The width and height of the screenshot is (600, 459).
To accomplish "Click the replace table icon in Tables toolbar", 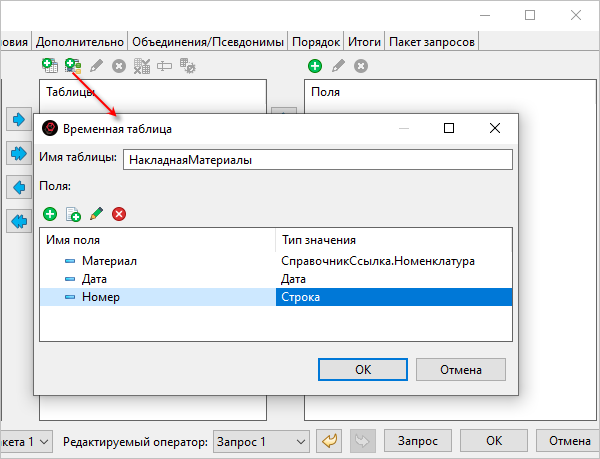I will tap(142, 66).
